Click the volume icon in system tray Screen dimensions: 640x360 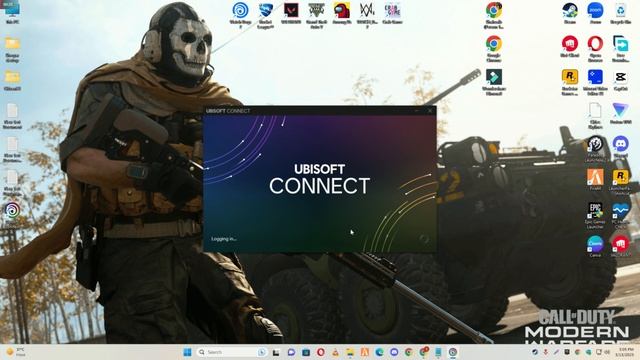click(607, 352)
